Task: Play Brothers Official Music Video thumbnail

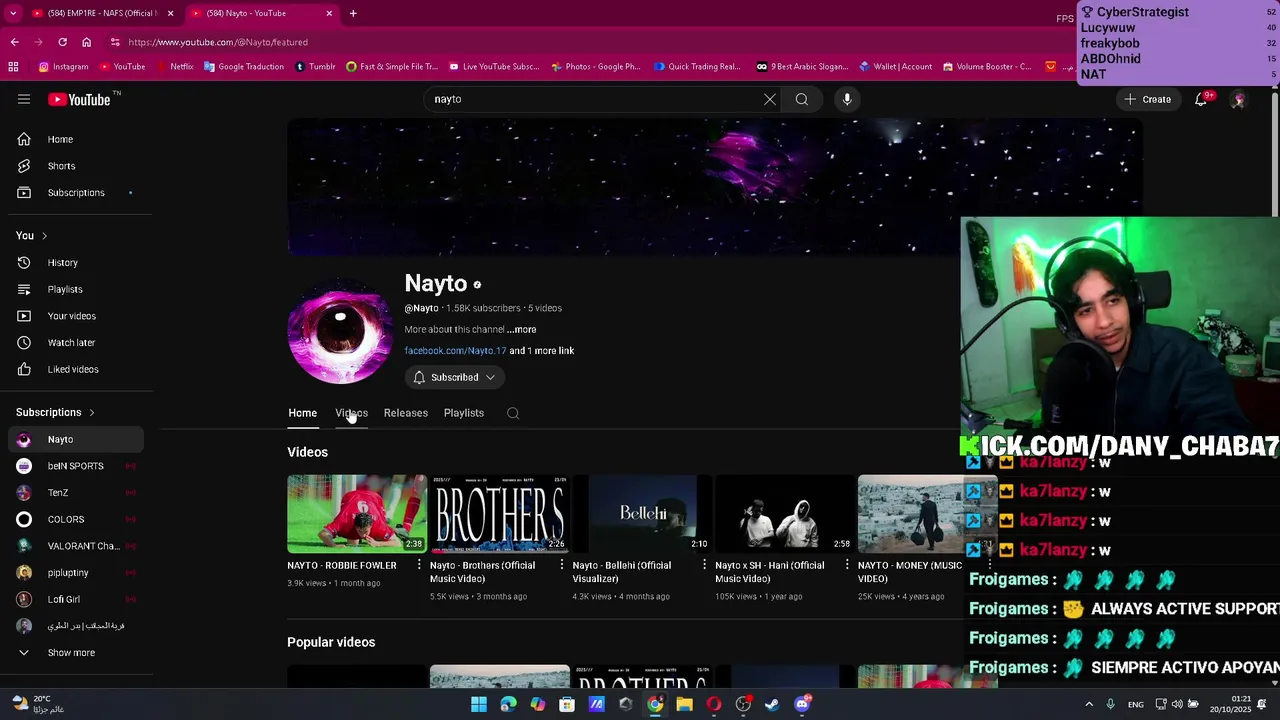Action: [x=500, y=514]
